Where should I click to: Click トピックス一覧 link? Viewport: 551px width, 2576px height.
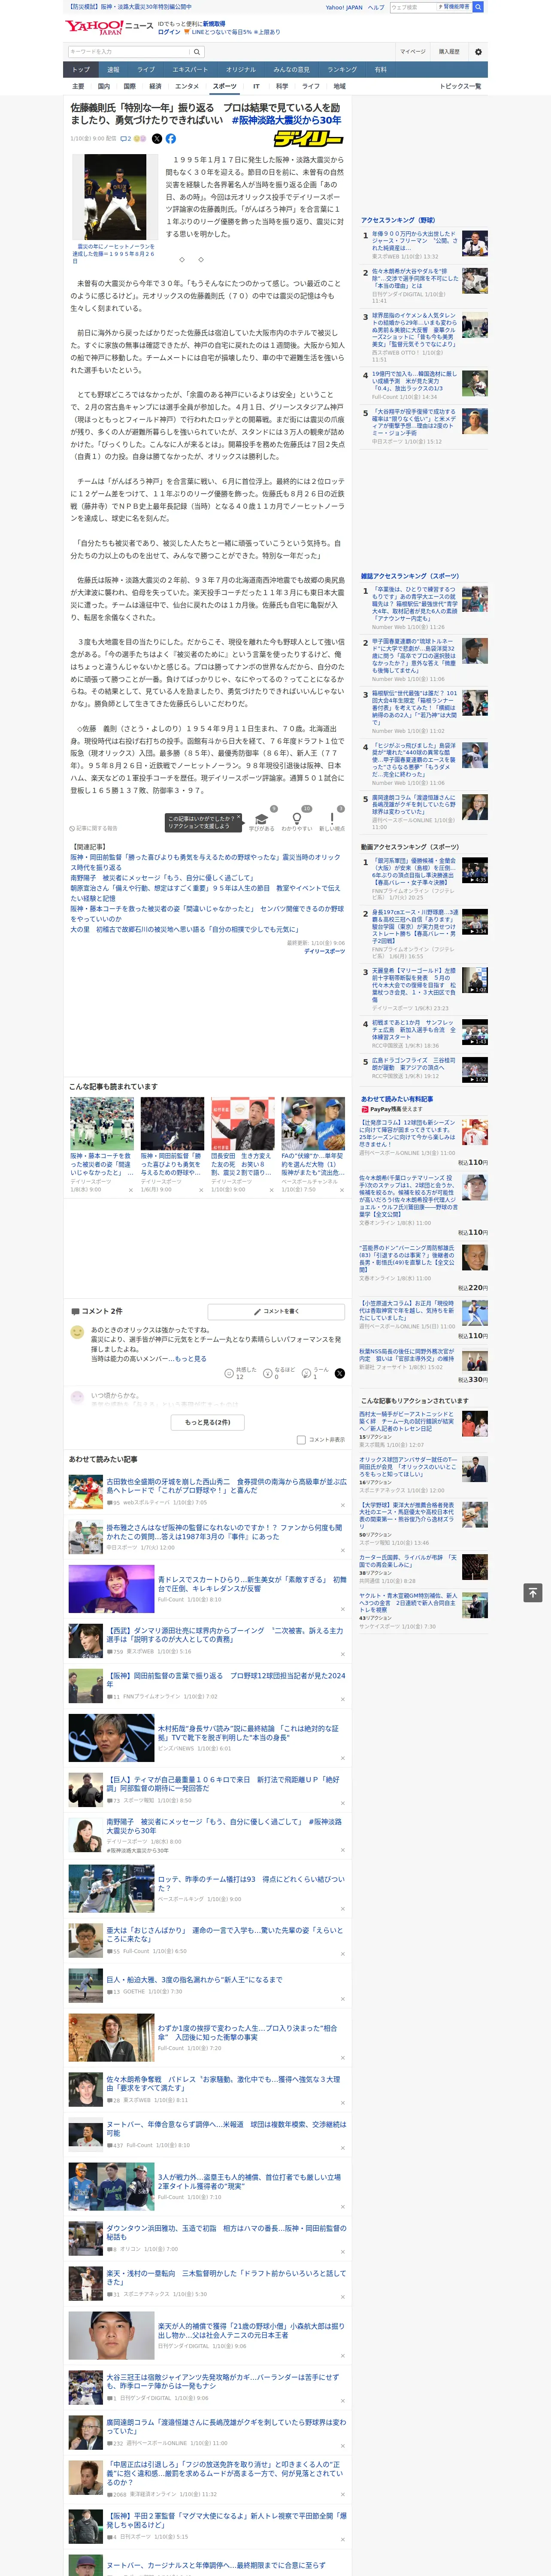click(460, 86)
